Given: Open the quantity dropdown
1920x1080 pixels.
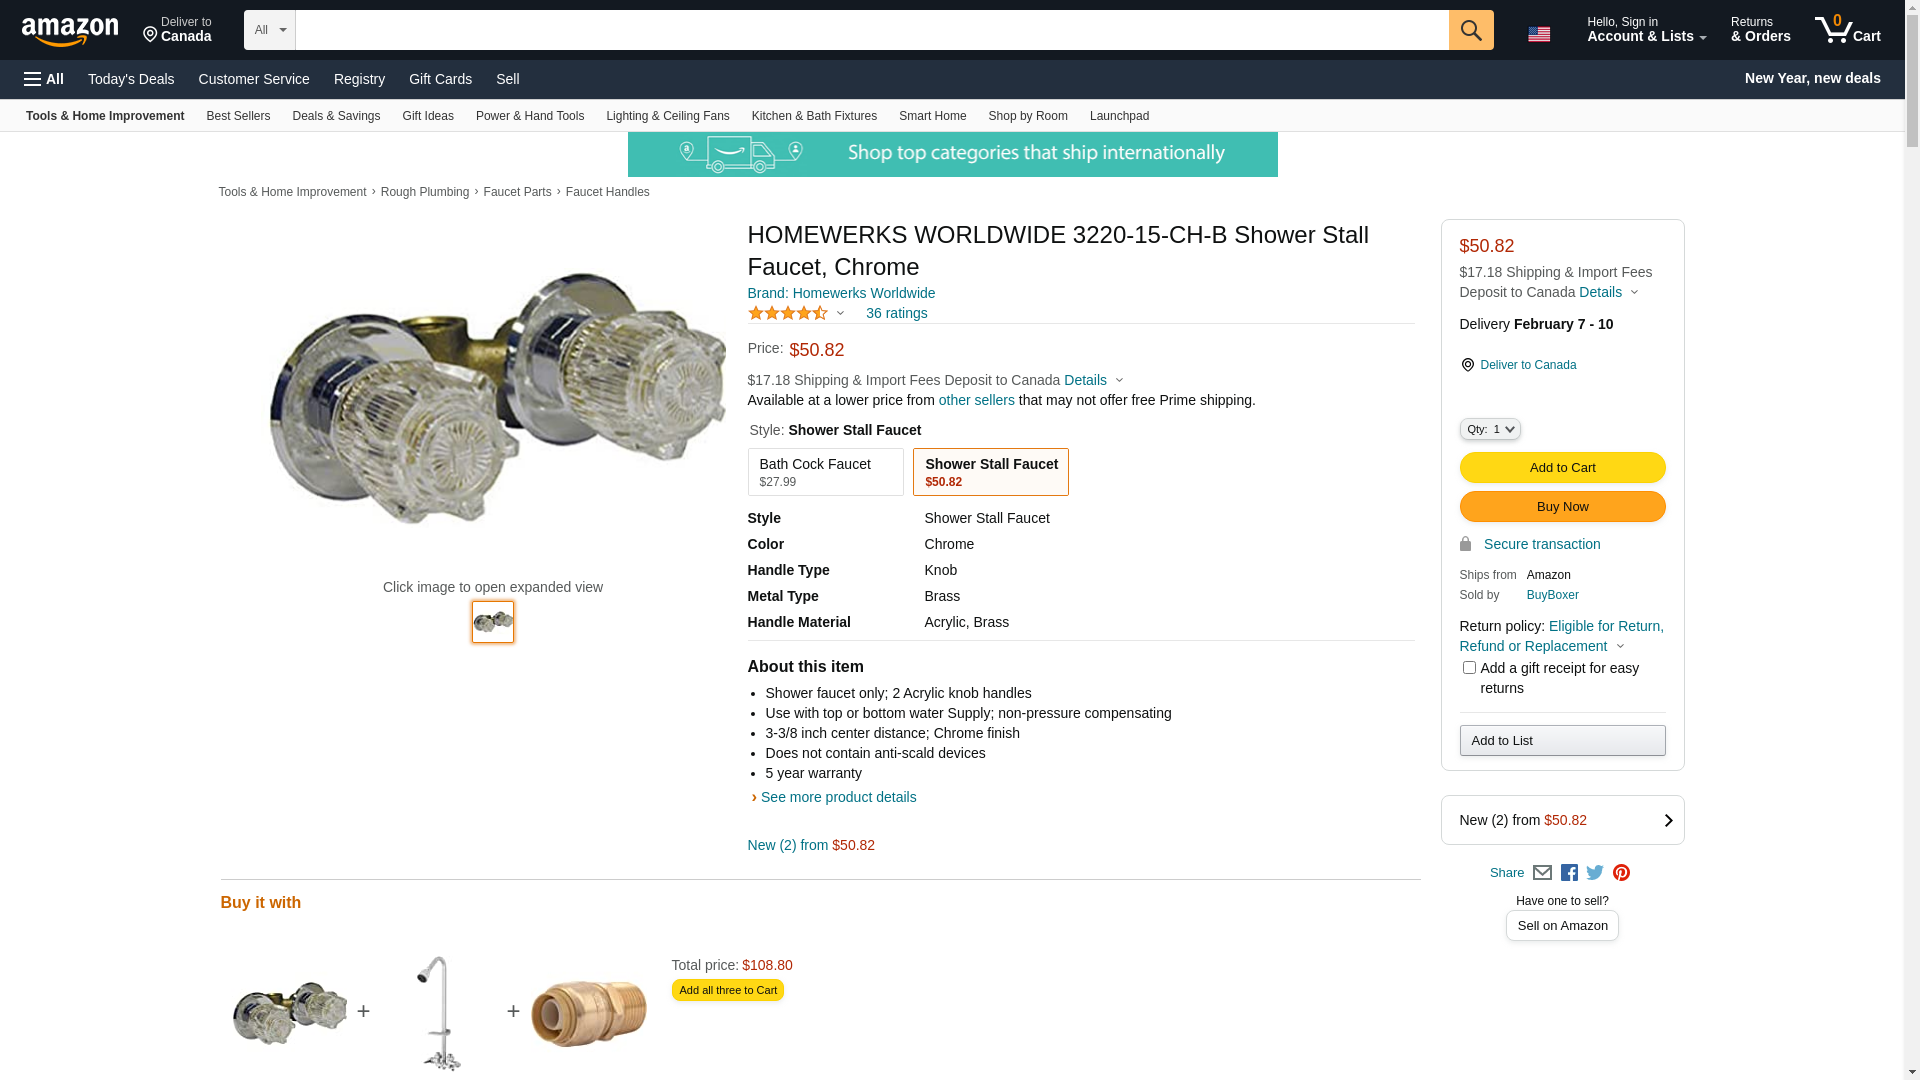Looking at the screenshot, I should (1490, 429).
